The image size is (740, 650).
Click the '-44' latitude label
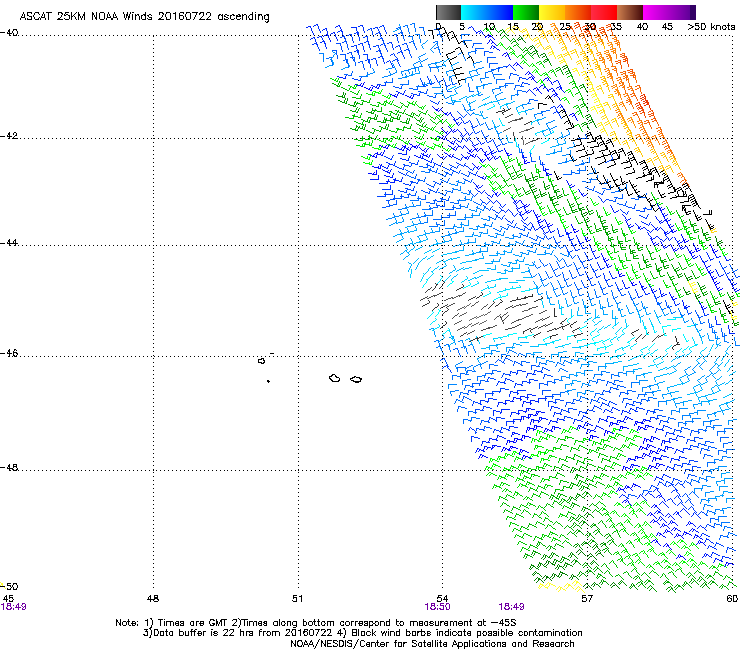tap(9, 243)
